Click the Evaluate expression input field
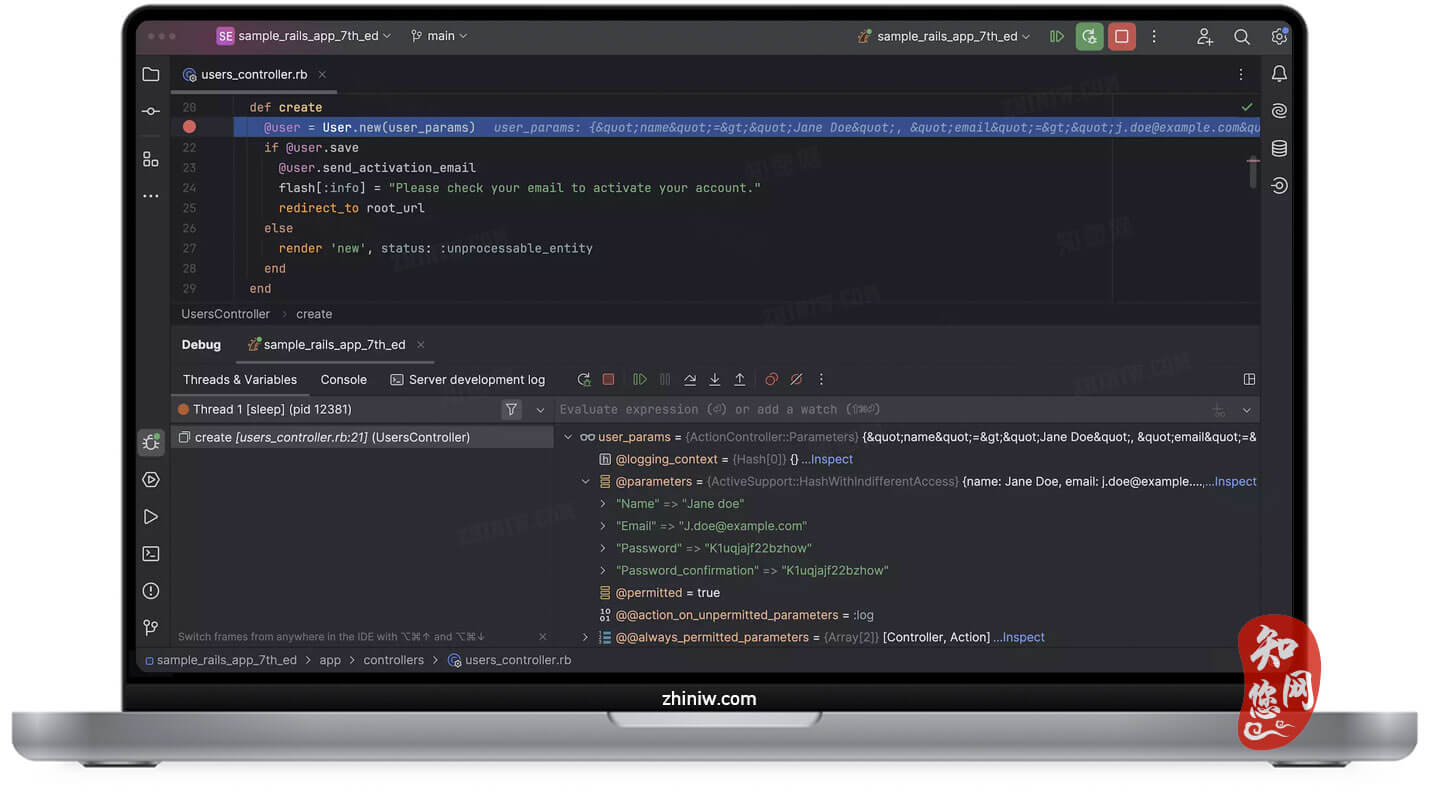 (x=880, y=410)
